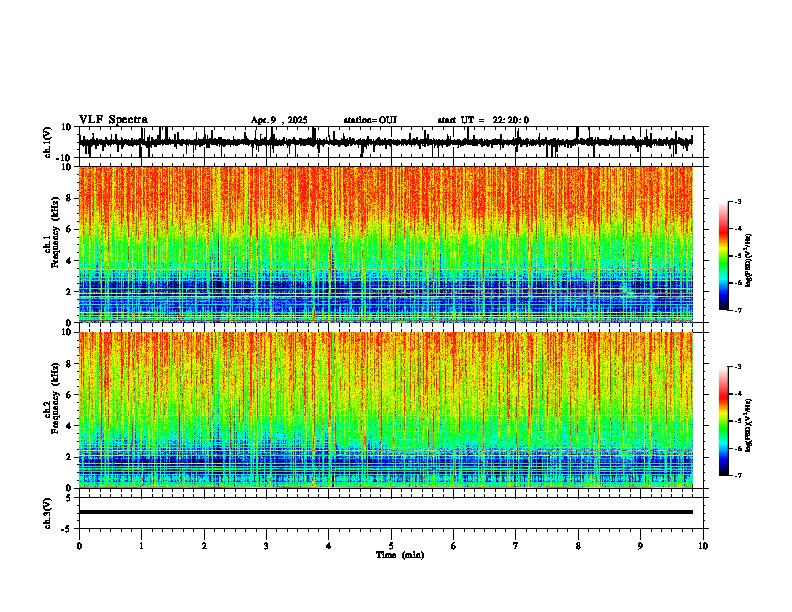The height and width of the screenshot is (612, 792).
Task: Click the "VLF Spectra" title text
Action: (x=113, y=120)
